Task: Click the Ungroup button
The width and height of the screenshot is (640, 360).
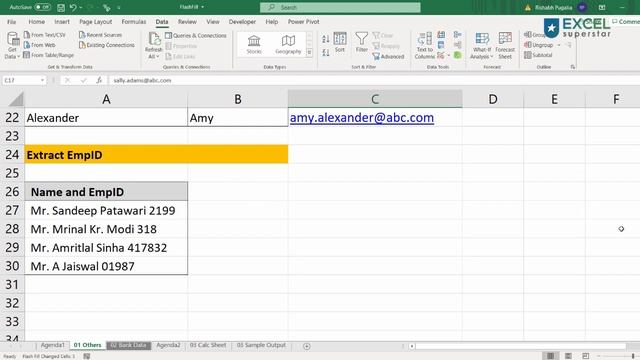Action: click(x=539, y=45)
